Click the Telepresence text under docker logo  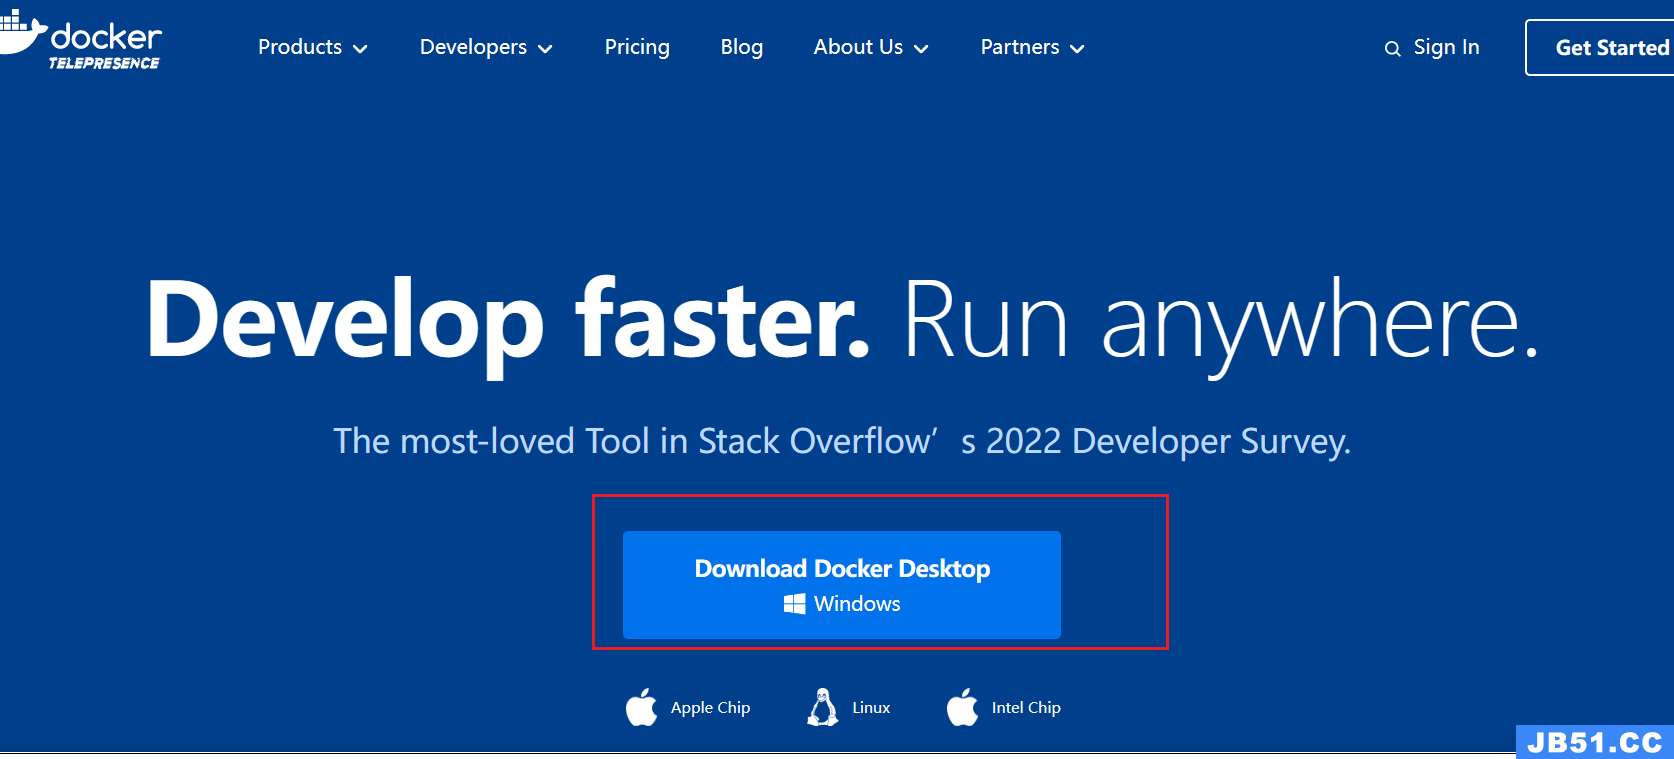point(104,63)
